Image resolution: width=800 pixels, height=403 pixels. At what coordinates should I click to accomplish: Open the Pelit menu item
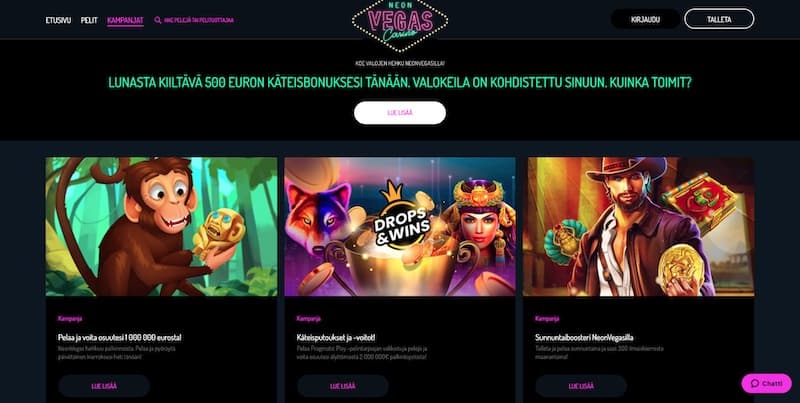click(89, 20)
